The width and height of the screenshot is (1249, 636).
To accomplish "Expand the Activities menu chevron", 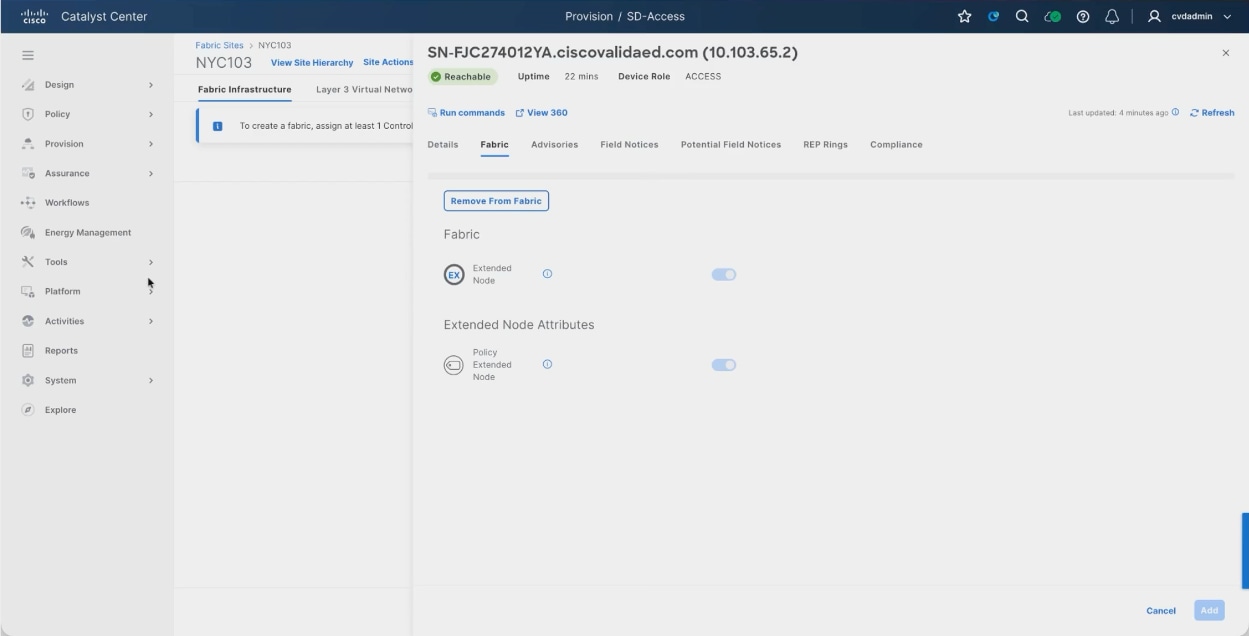I will click(x=151, y=321).
